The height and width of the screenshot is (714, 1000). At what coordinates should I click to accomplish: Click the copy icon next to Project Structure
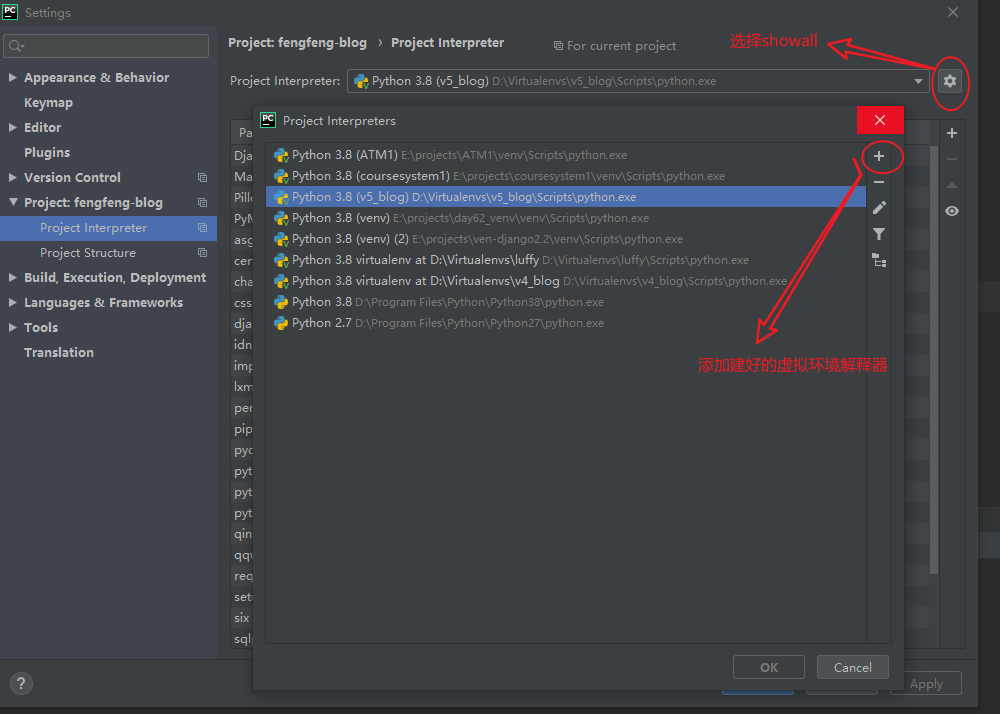[202, 252]
